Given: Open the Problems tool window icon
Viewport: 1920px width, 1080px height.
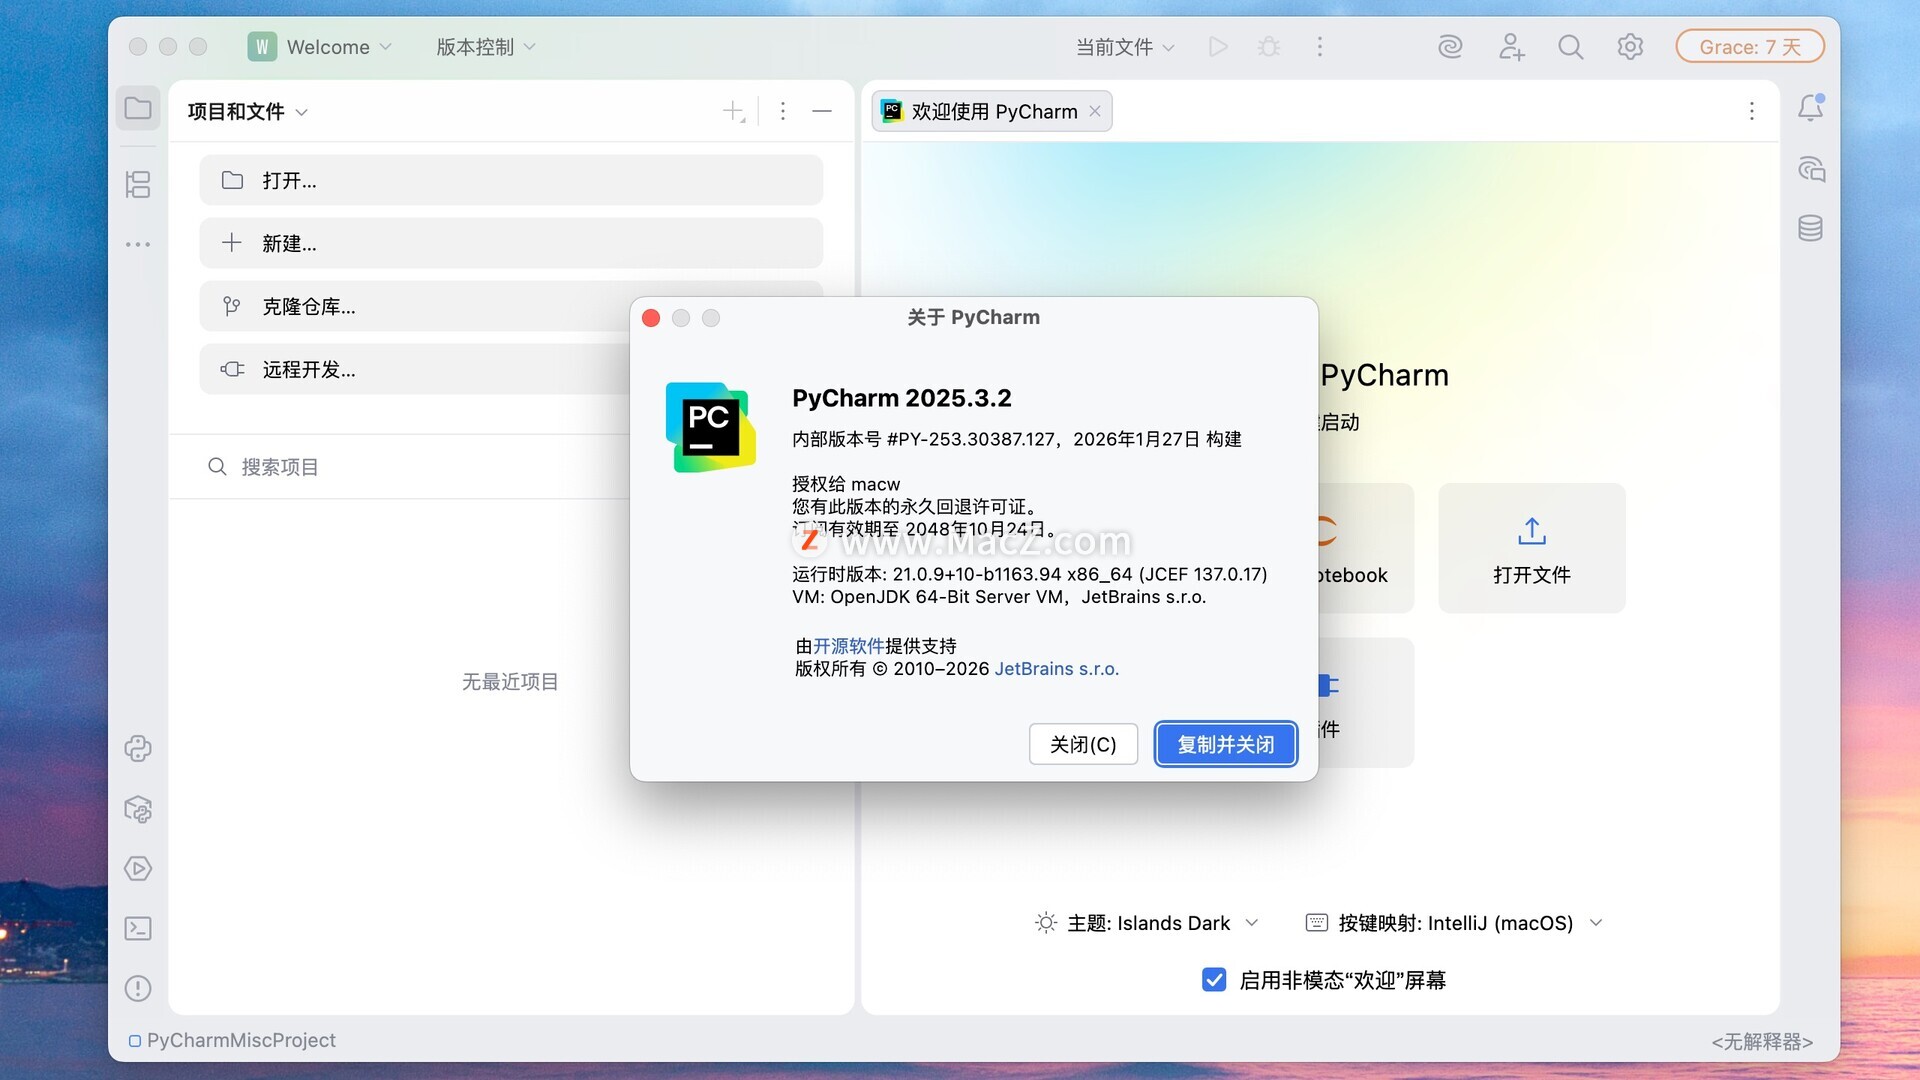Looking at the screenshot, I should tap(138, 988).
